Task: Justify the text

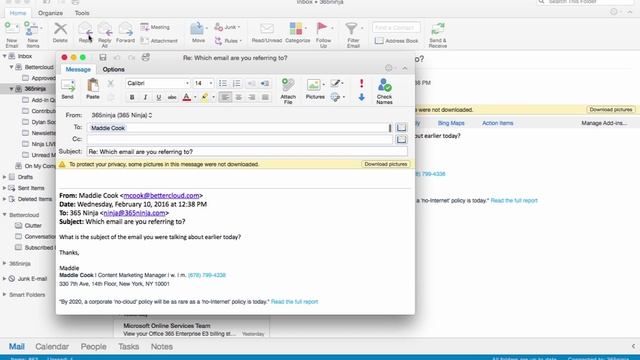Action: point(265,97)
